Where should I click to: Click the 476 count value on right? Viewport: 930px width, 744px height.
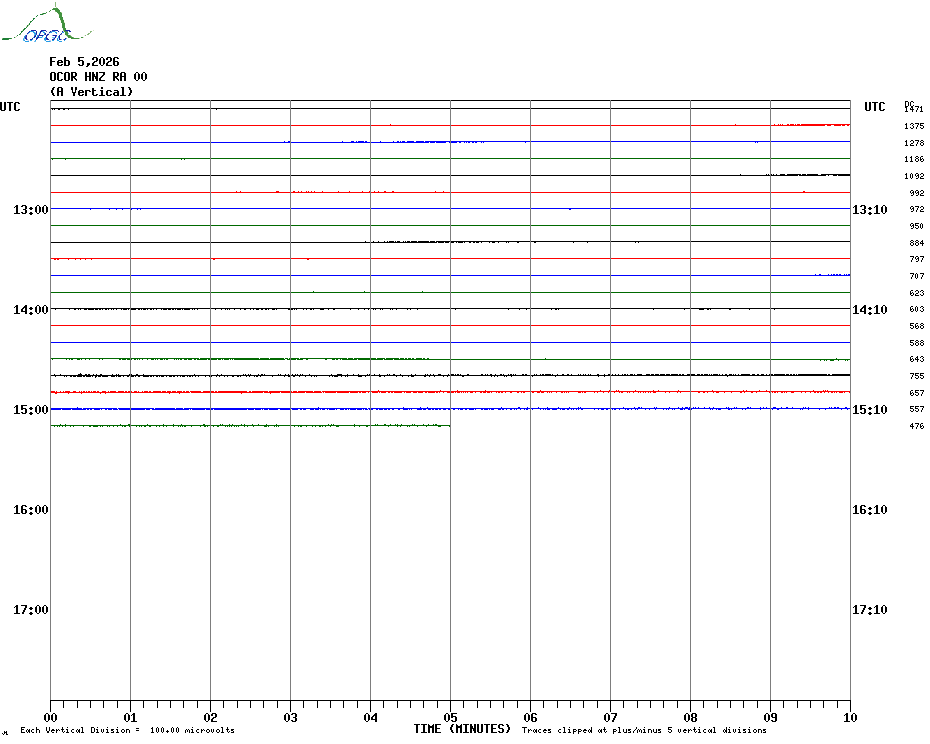click(x=916, y=427)
